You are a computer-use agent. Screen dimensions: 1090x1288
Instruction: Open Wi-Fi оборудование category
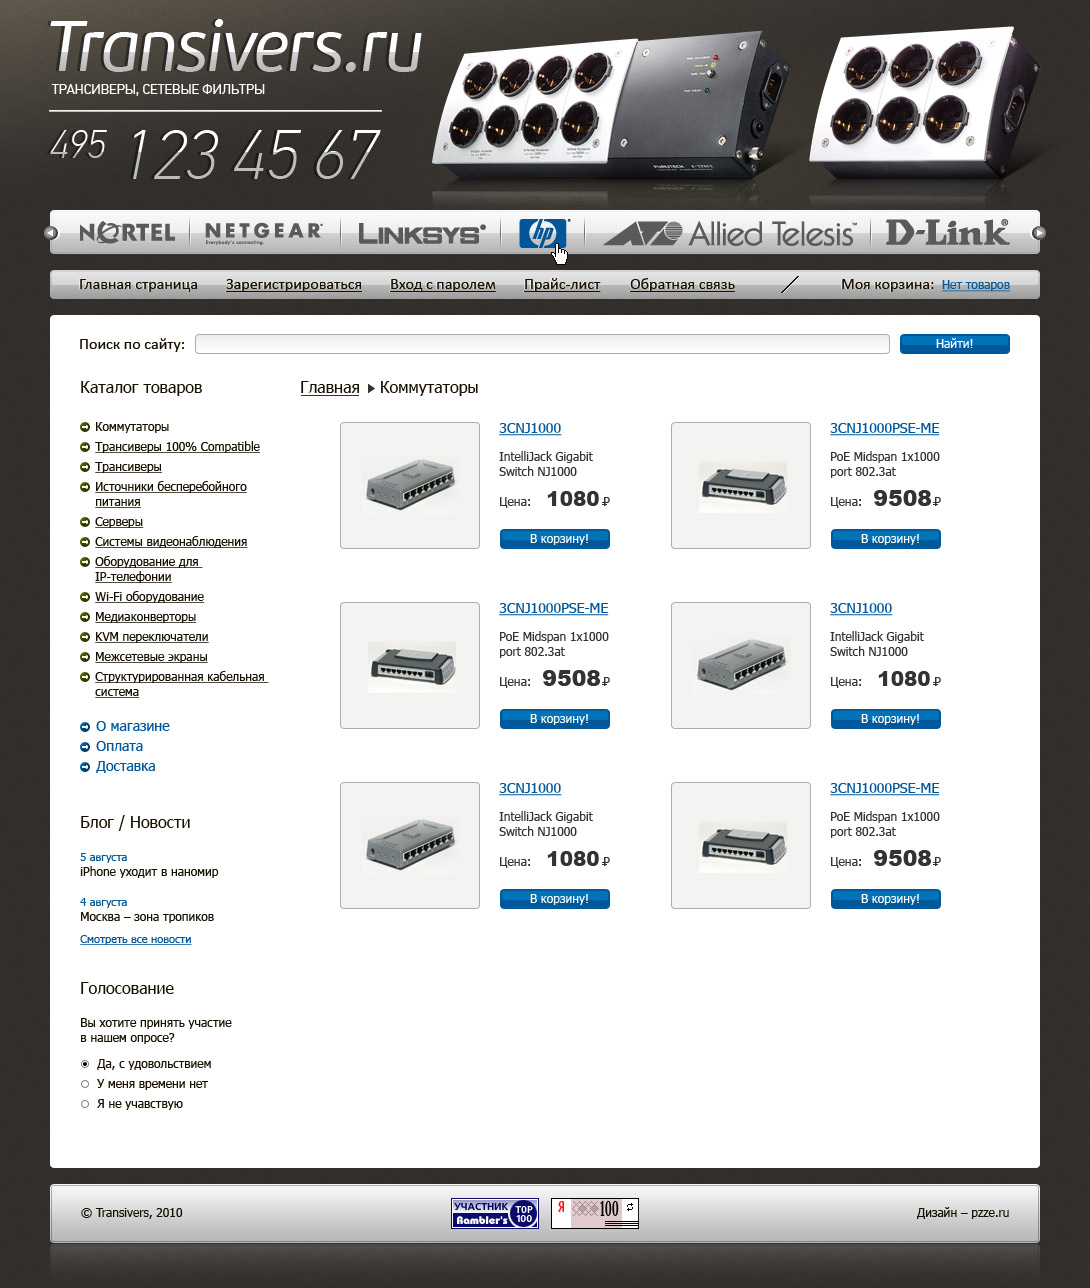click(x=149, y=597)
